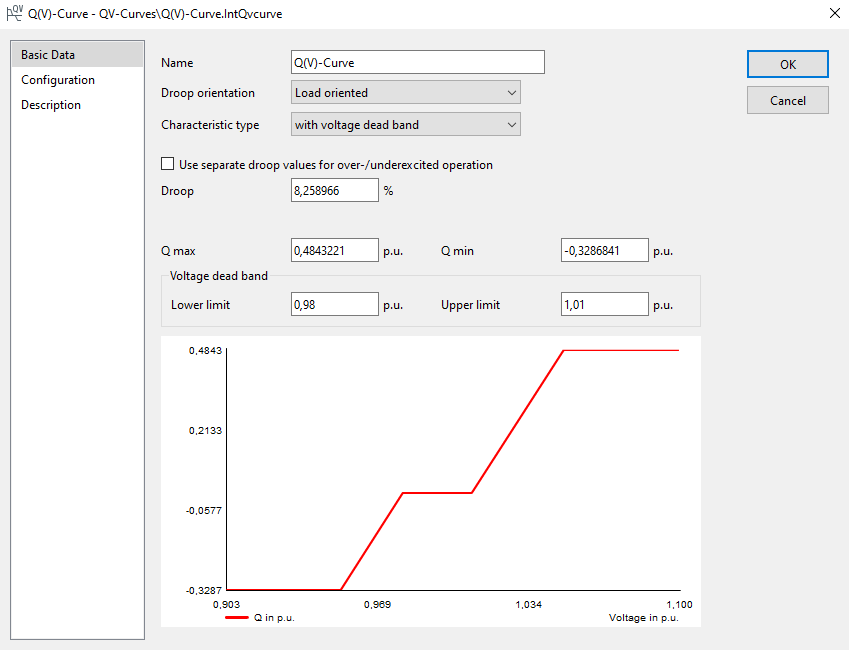849x650 pixels.
Task: Close the Q(V)-Curve dialog
Action: point(833,13)
